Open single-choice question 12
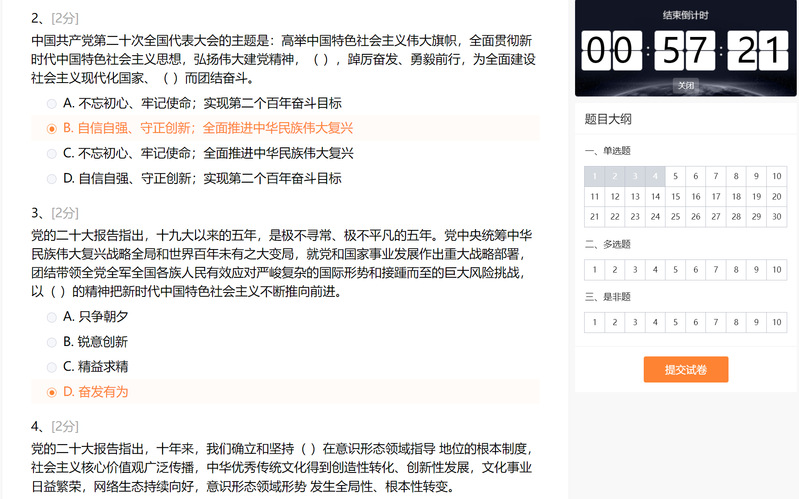The image size is (799, 499). tap(615, 197)
